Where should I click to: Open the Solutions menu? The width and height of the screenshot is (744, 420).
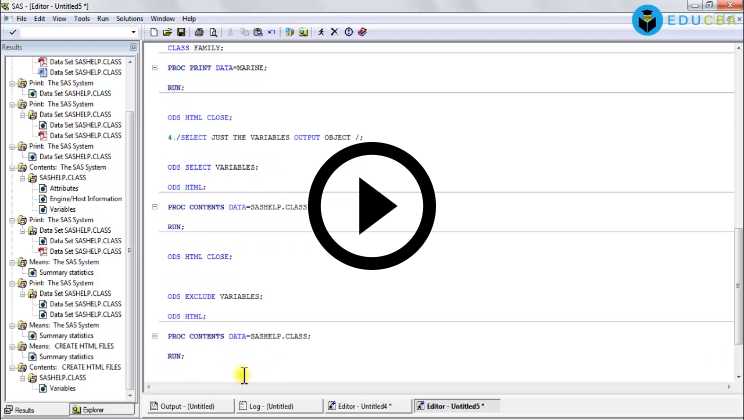coord(129,18)
